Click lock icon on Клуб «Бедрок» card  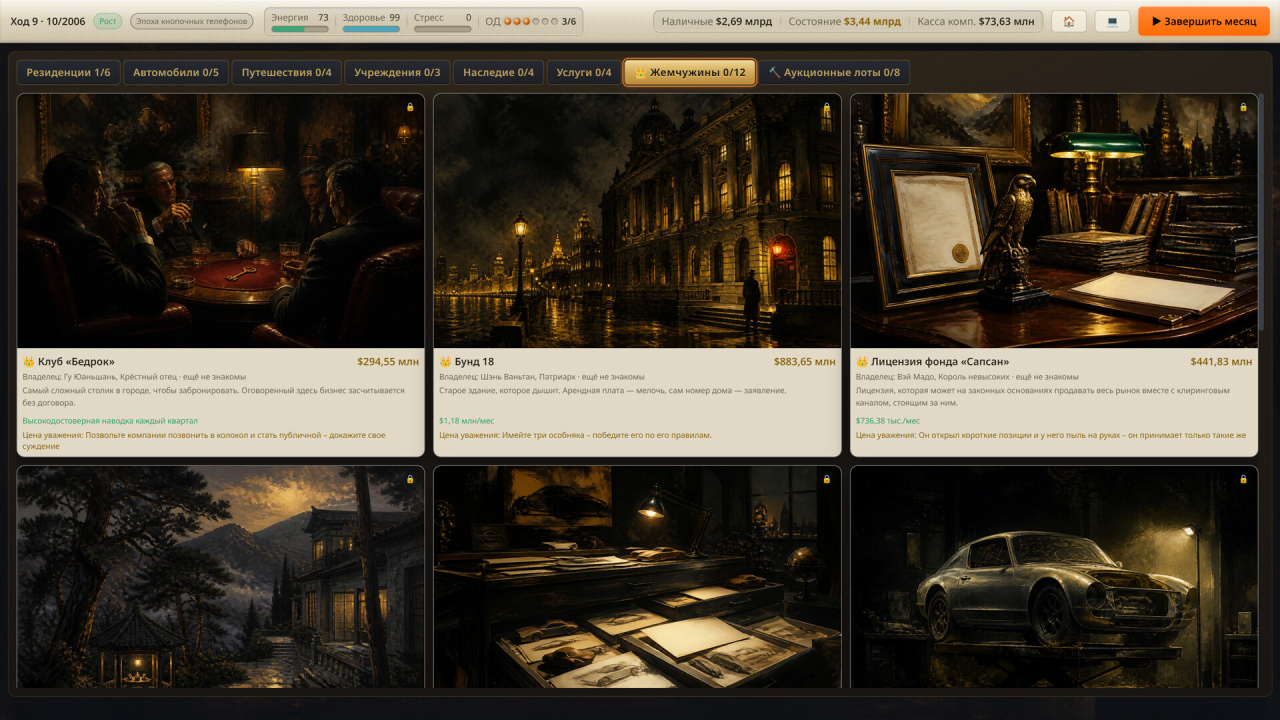[x=410, y=107]
